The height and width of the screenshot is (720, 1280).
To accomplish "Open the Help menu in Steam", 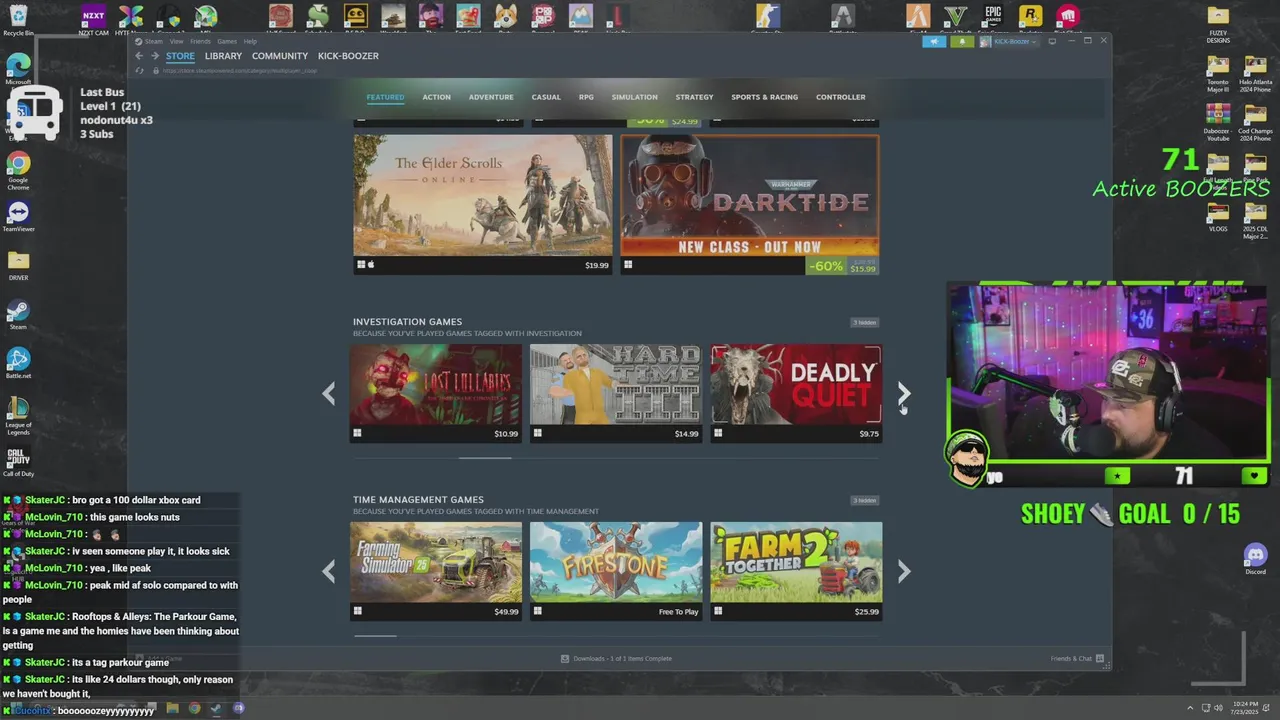I will (251, 41).
